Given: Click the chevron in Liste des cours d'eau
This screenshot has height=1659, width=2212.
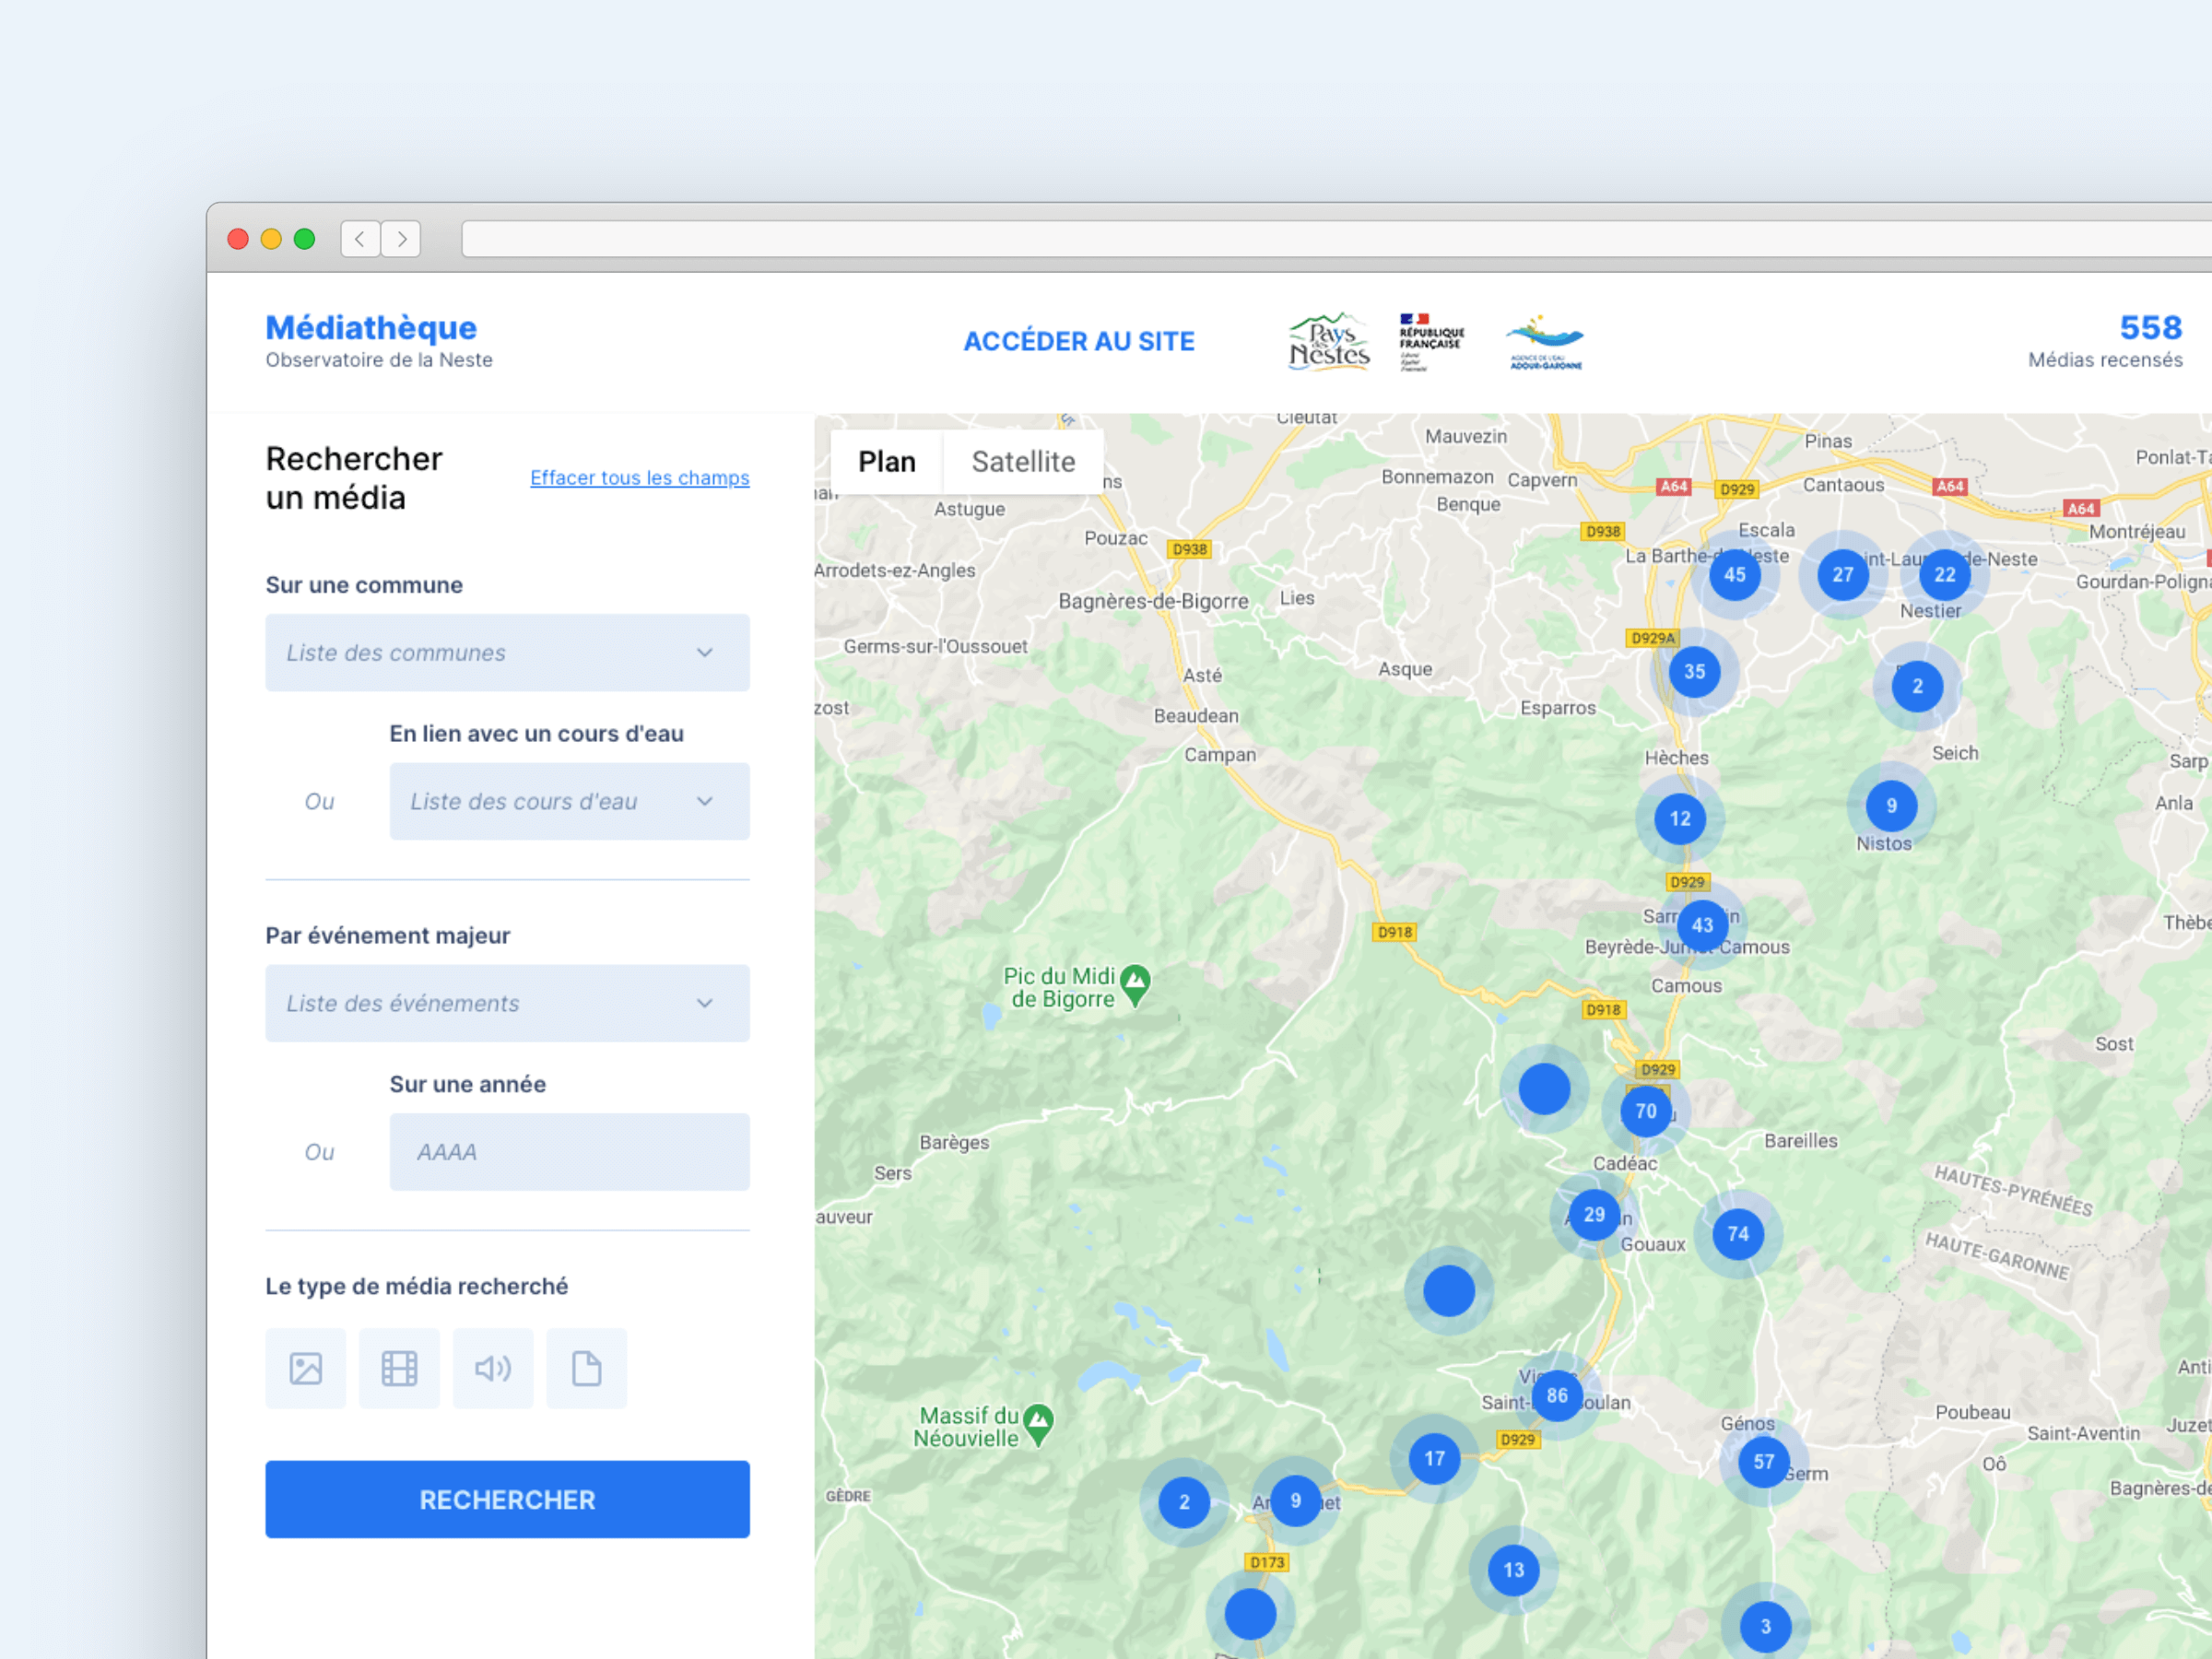Looking at the screenshot, I should pyautogui.click(x=705, y=802).
